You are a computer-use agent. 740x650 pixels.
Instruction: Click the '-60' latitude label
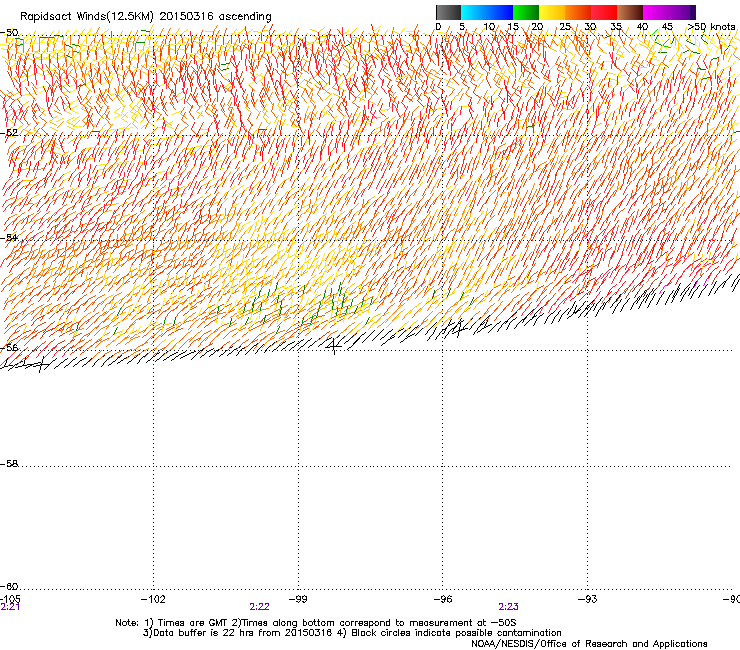point(9,586)
